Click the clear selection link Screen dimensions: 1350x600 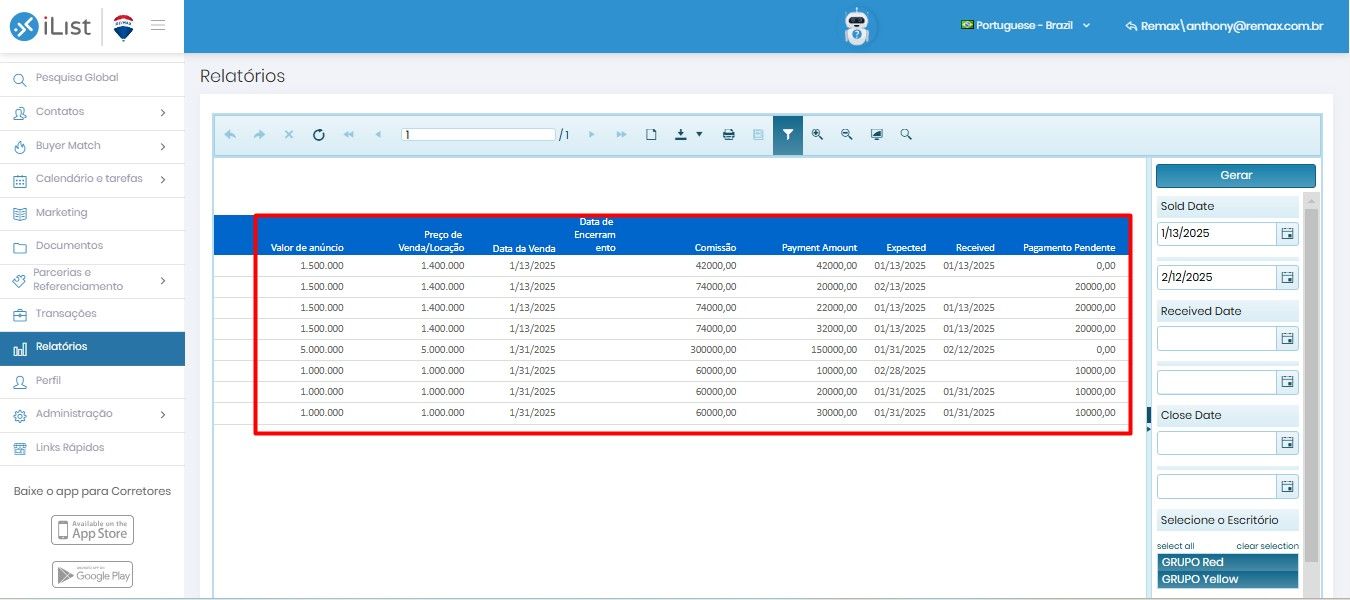1267,546
